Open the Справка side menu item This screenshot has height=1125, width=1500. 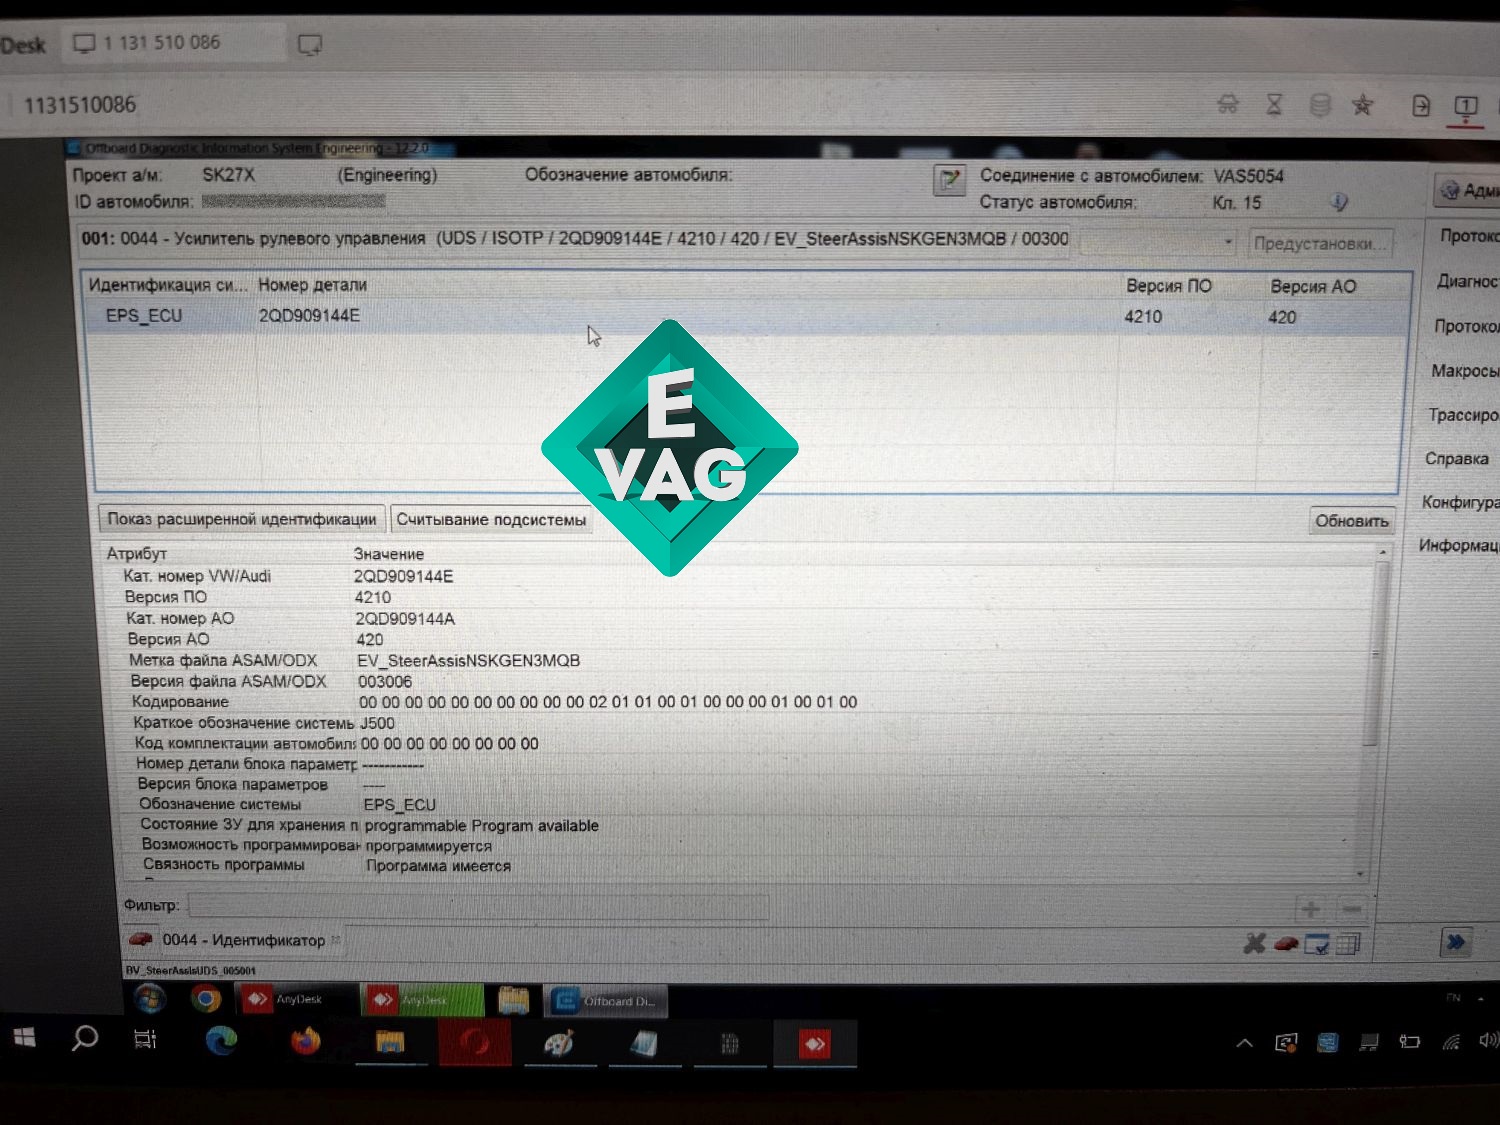tap(1457, 459)
